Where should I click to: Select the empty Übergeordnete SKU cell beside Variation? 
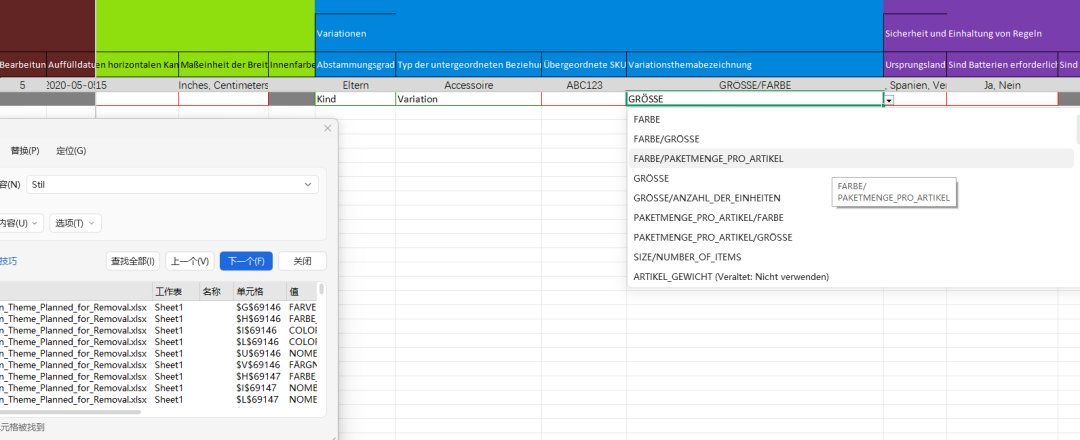pos(584,99)
